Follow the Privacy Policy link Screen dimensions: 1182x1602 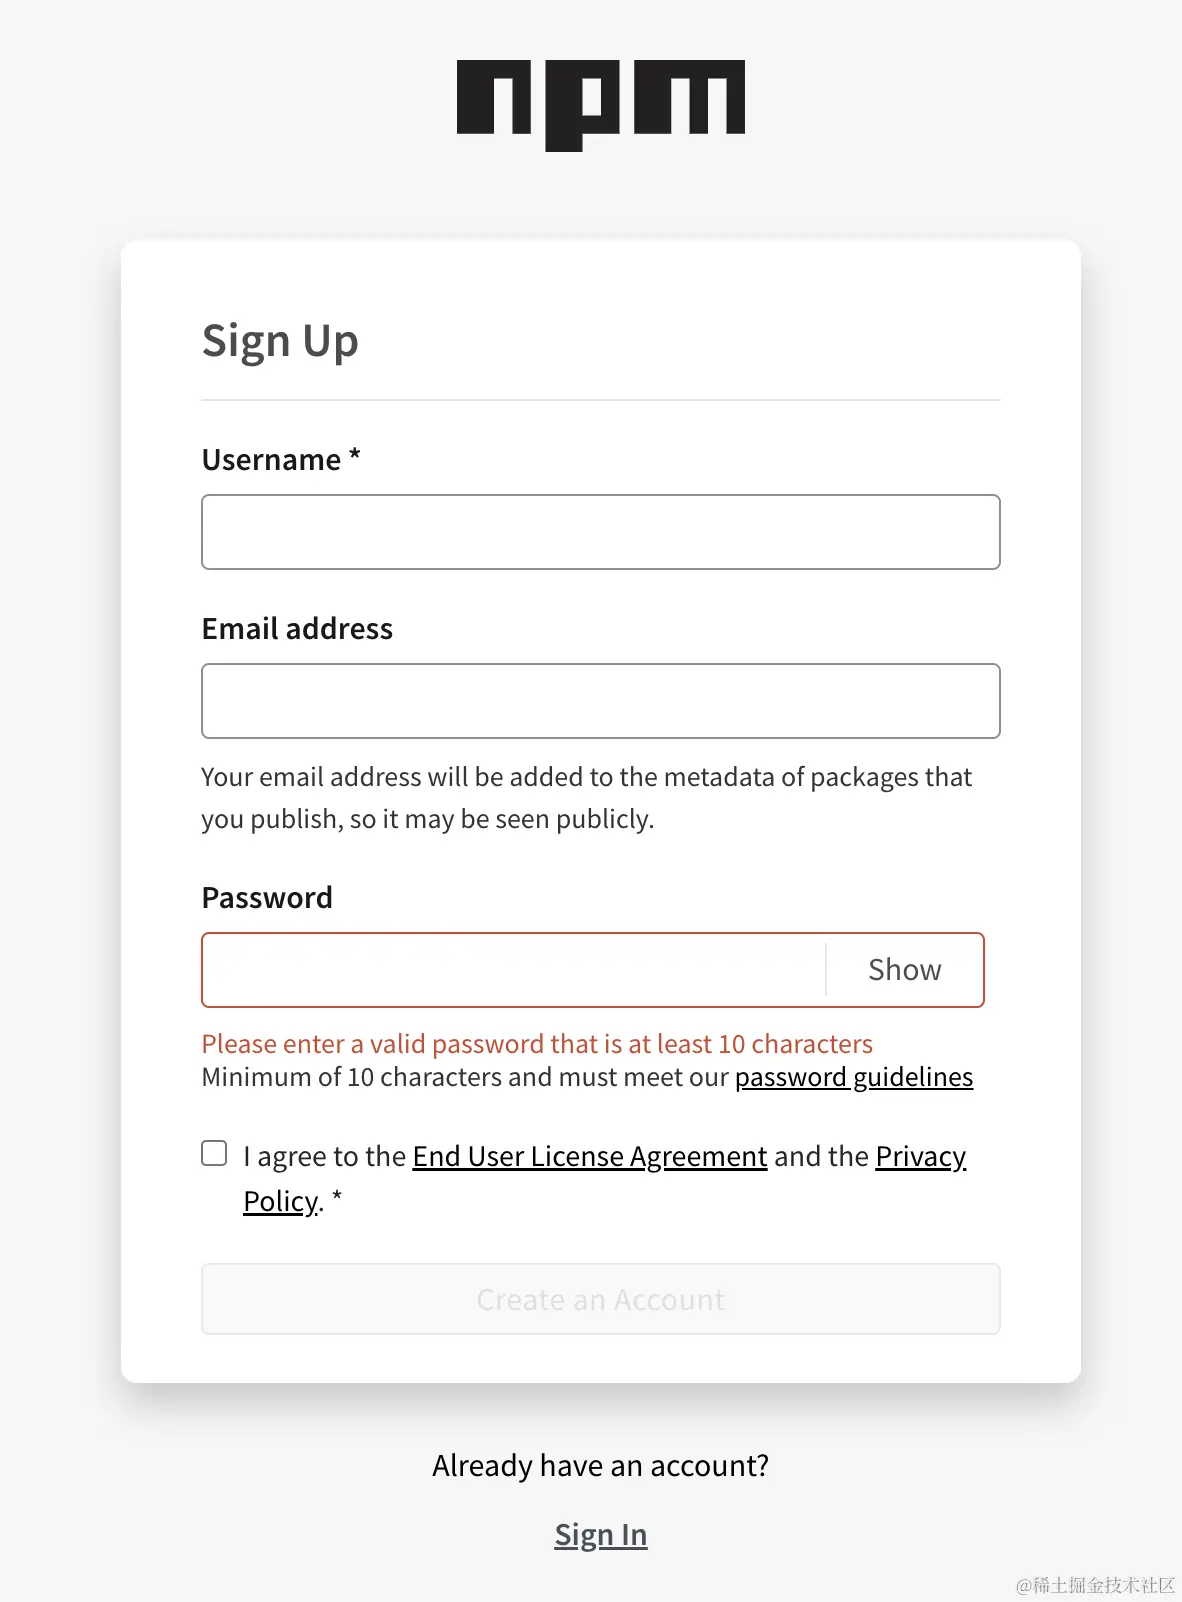920,1156
